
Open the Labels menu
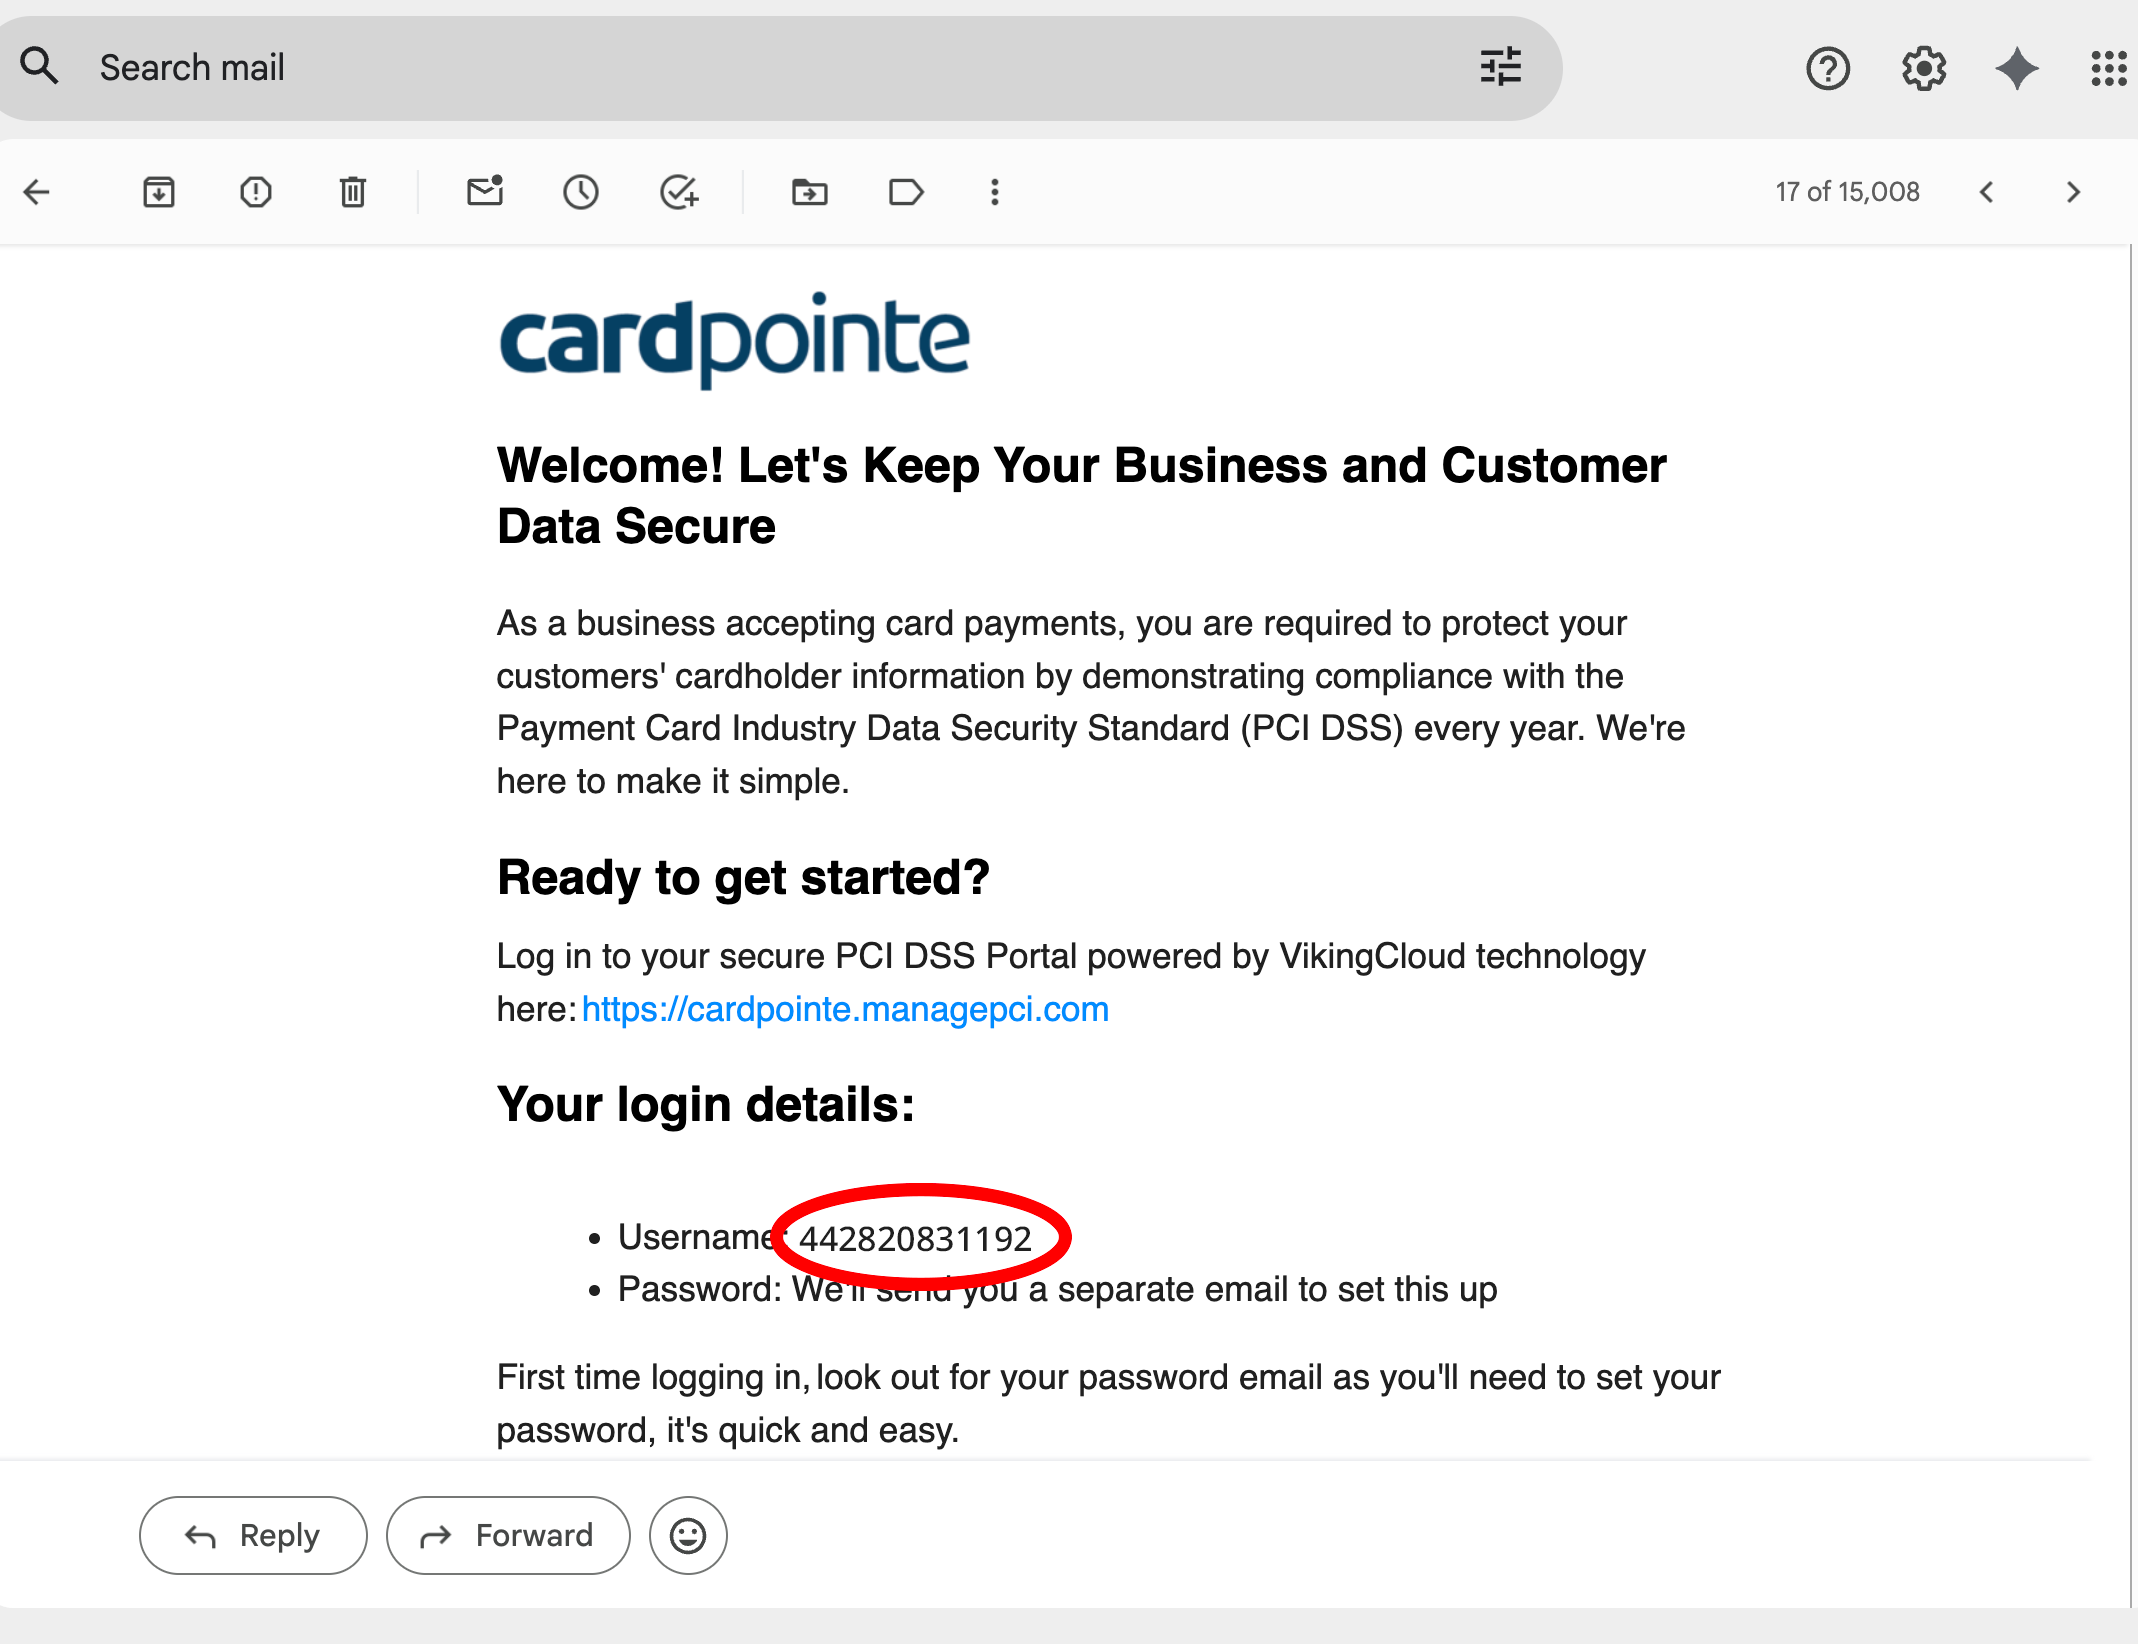click(x=906, y=192)
